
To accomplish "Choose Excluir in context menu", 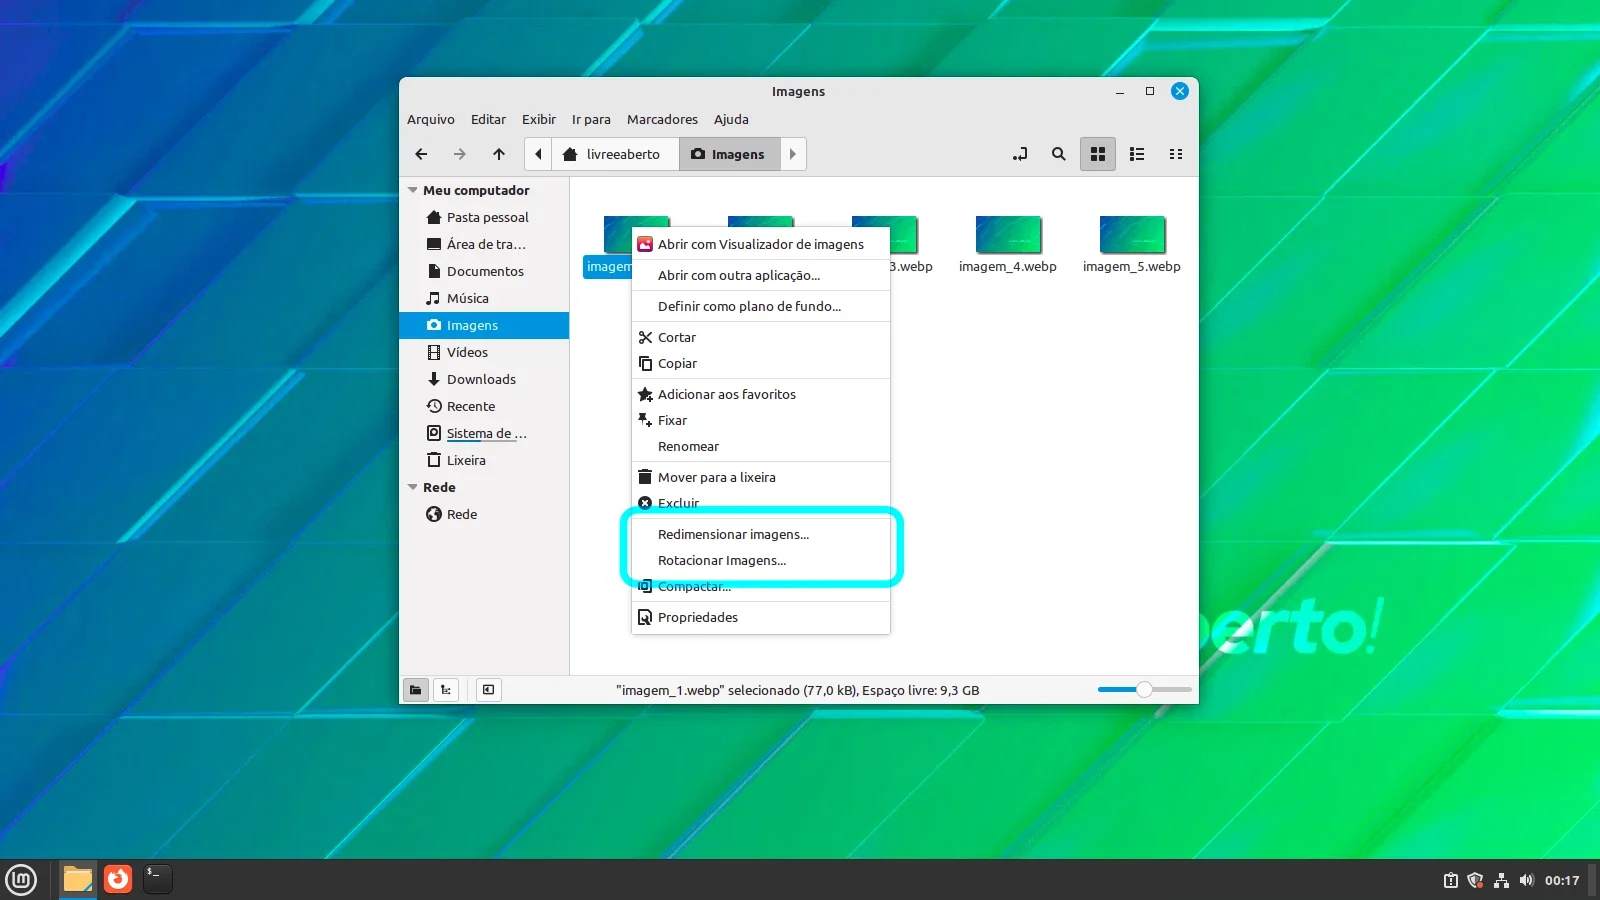I will pos(761,503).
